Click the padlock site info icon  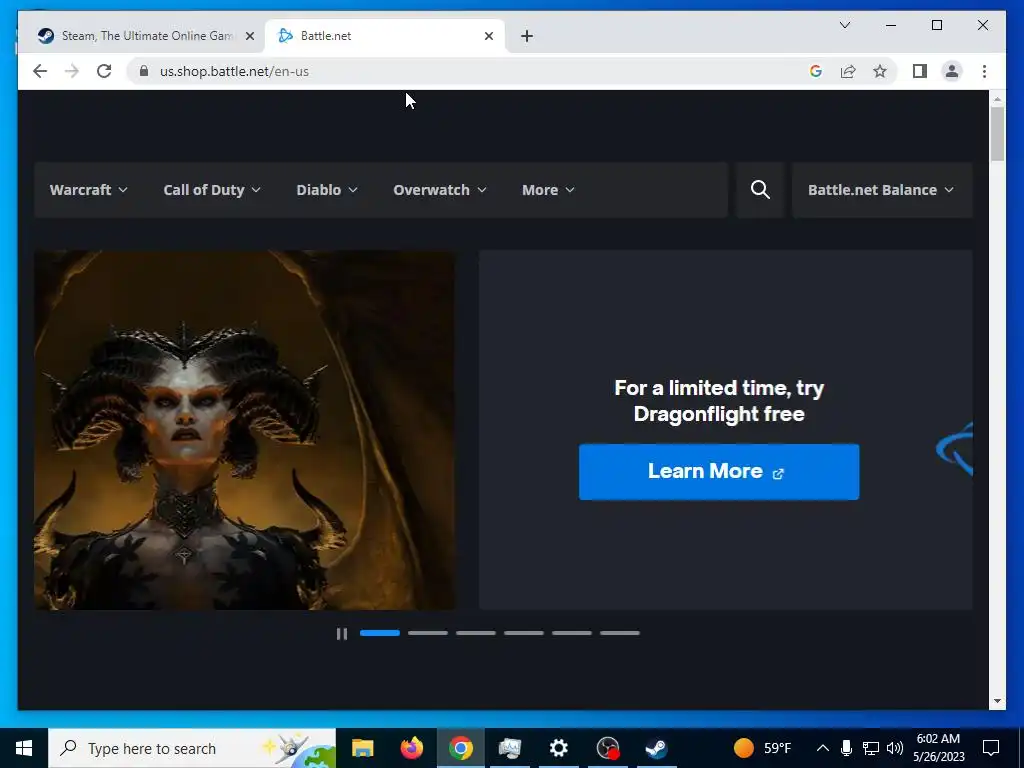[x=144, y=71]
